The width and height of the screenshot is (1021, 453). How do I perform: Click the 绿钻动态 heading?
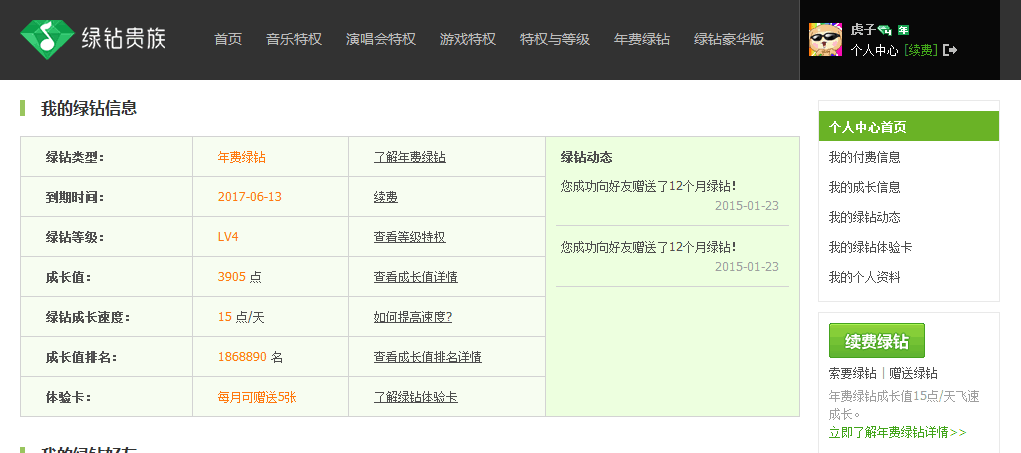pyautogui.click(x=586, y=157)
